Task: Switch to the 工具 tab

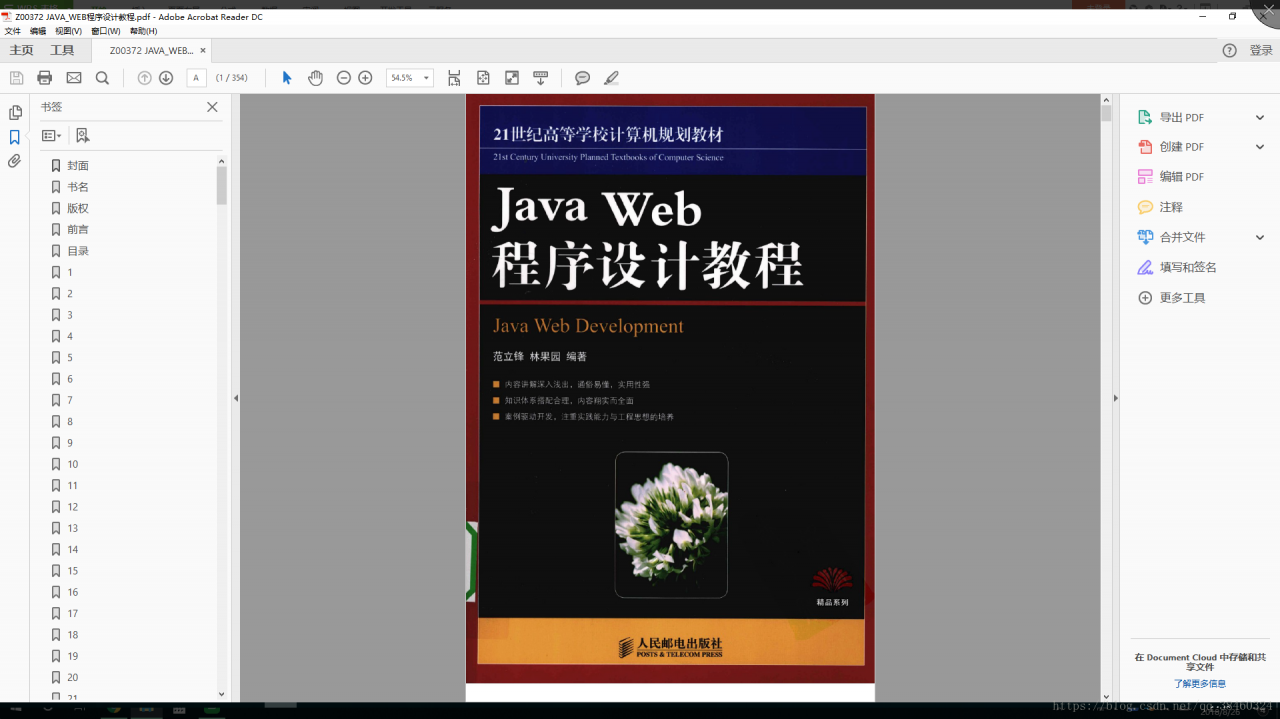Action: pos(62,50)
